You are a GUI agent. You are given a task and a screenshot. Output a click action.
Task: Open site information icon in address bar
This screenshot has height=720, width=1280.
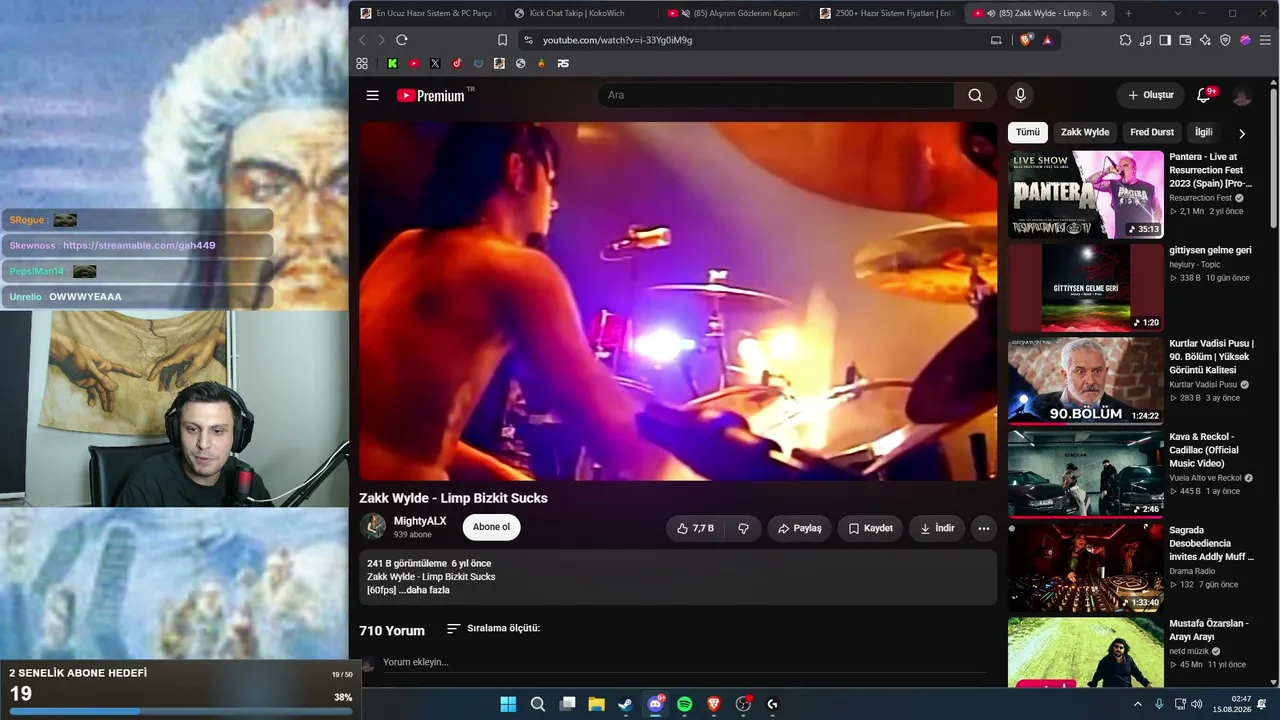click(528, 40)
